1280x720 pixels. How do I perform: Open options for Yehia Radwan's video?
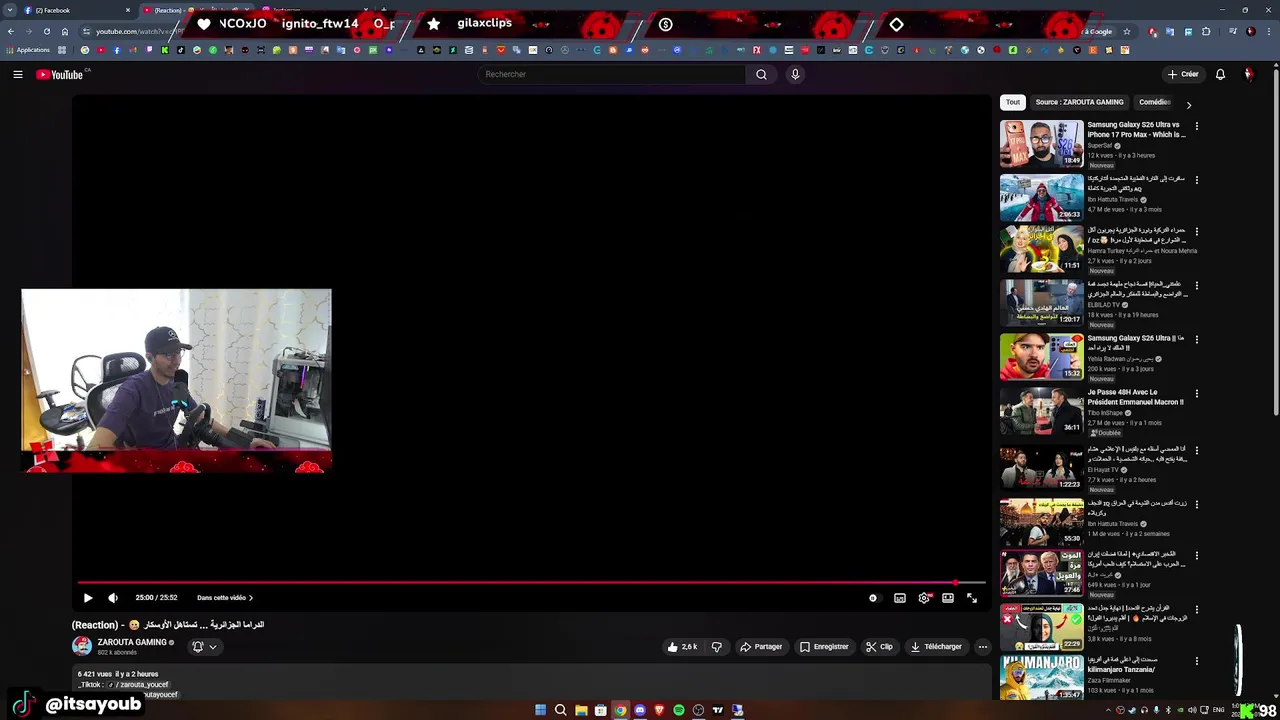pyautogui.click(x=1196, y=340)
